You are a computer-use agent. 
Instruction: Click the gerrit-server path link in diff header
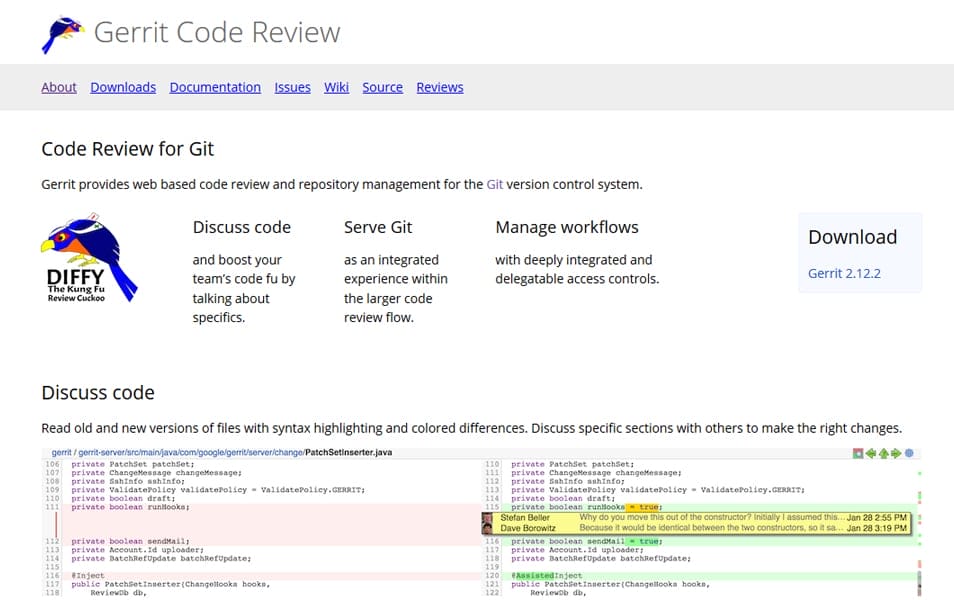[190, 453]
